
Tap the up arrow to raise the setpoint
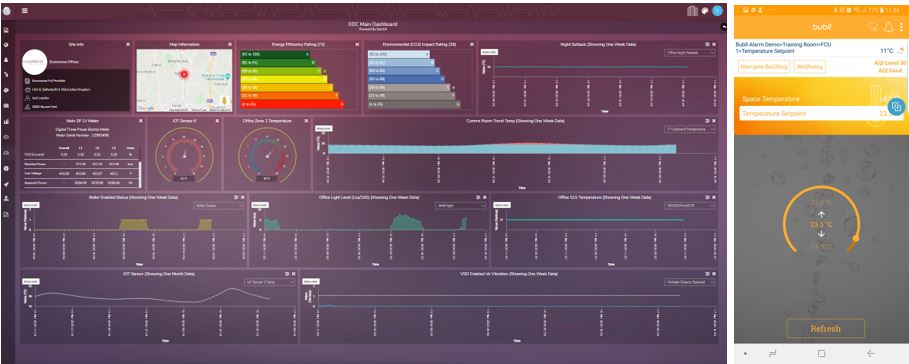[821, 214]
